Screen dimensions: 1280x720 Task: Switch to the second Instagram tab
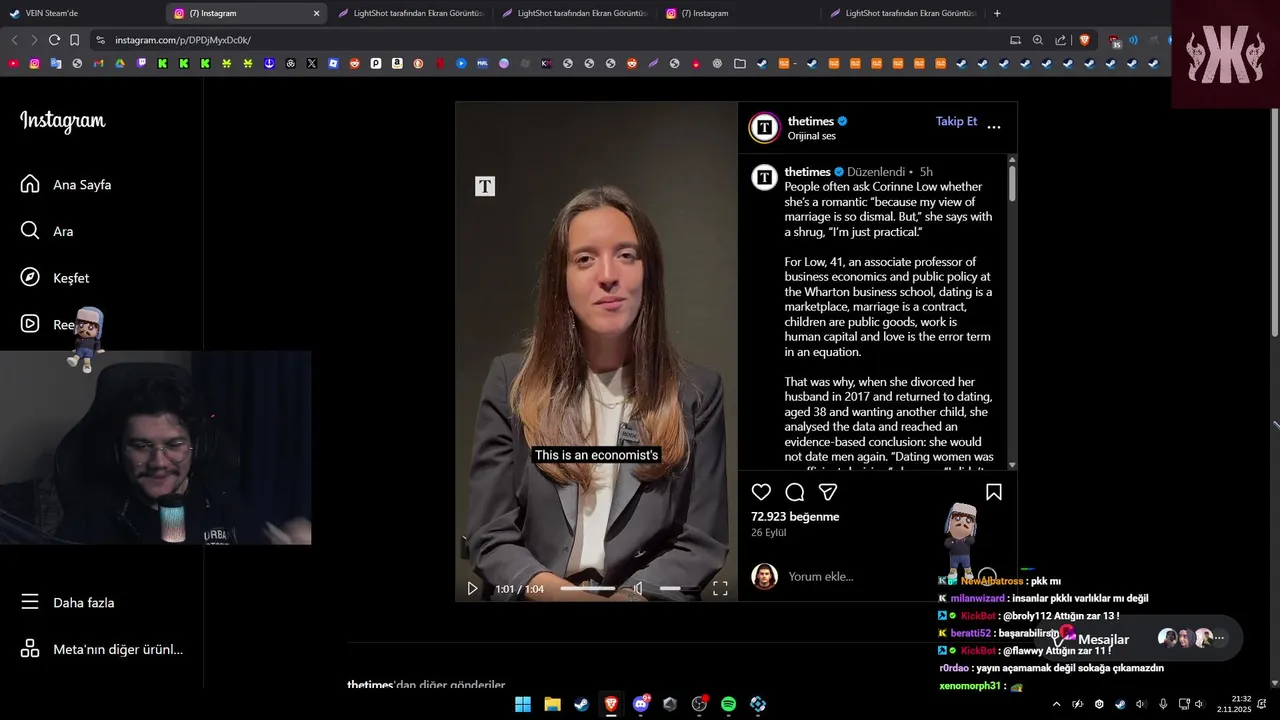point(740,13)
